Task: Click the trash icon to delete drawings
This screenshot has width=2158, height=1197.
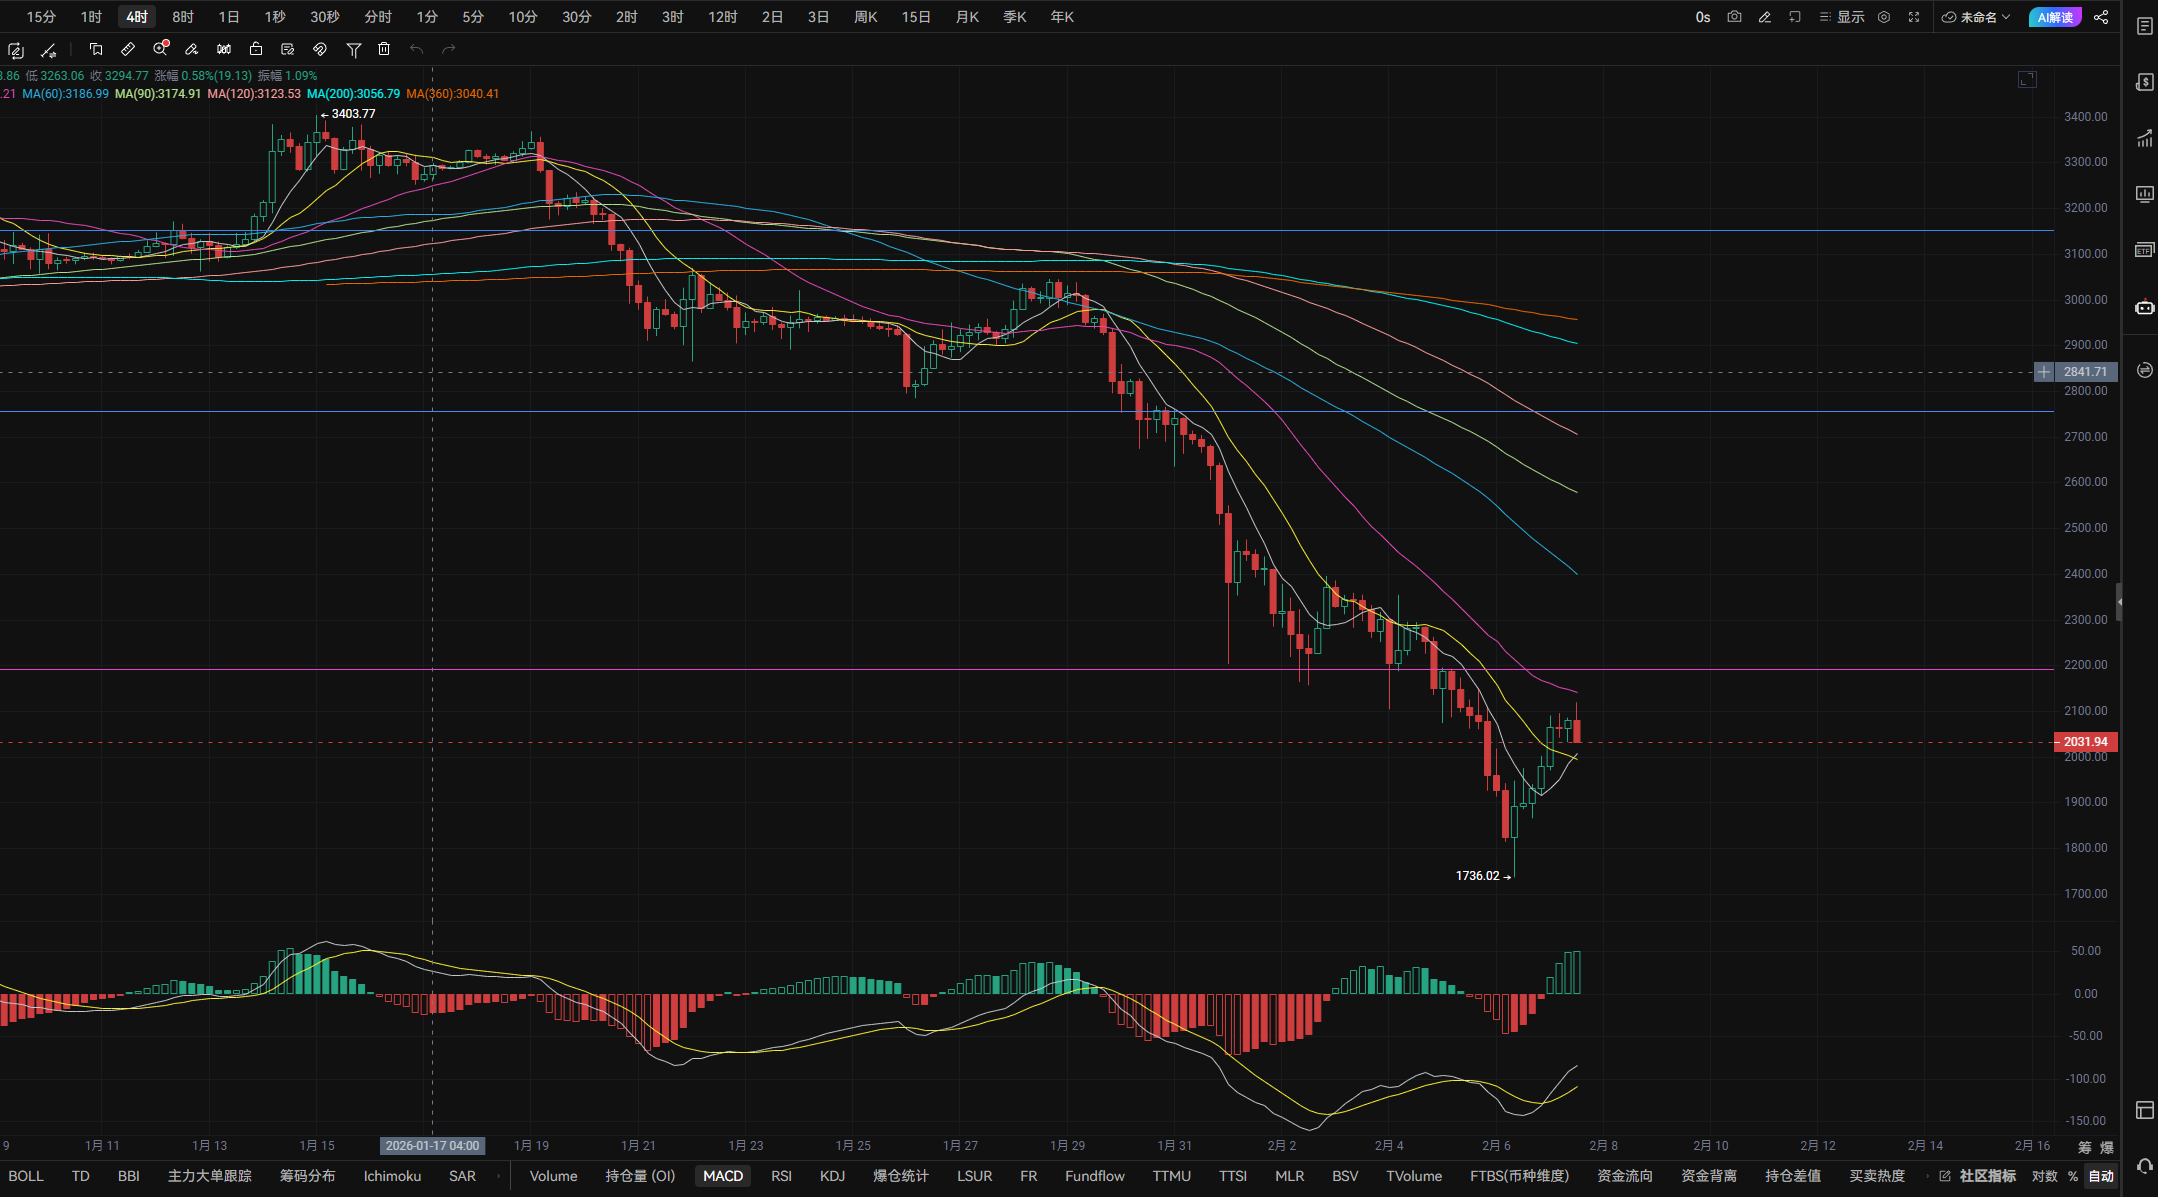Action: point(384,49)
